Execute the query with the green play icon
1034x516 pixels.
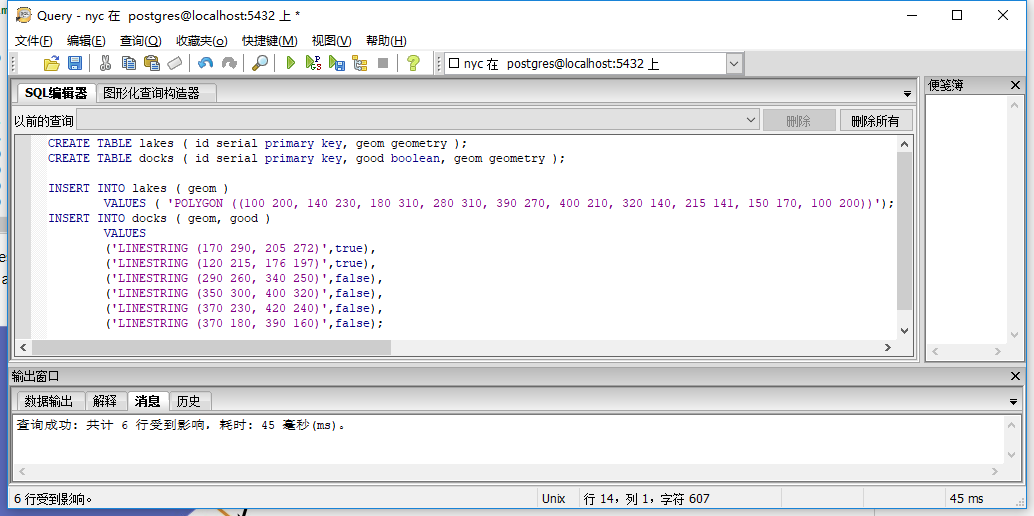pyautogui.click(x=290, y=63)
